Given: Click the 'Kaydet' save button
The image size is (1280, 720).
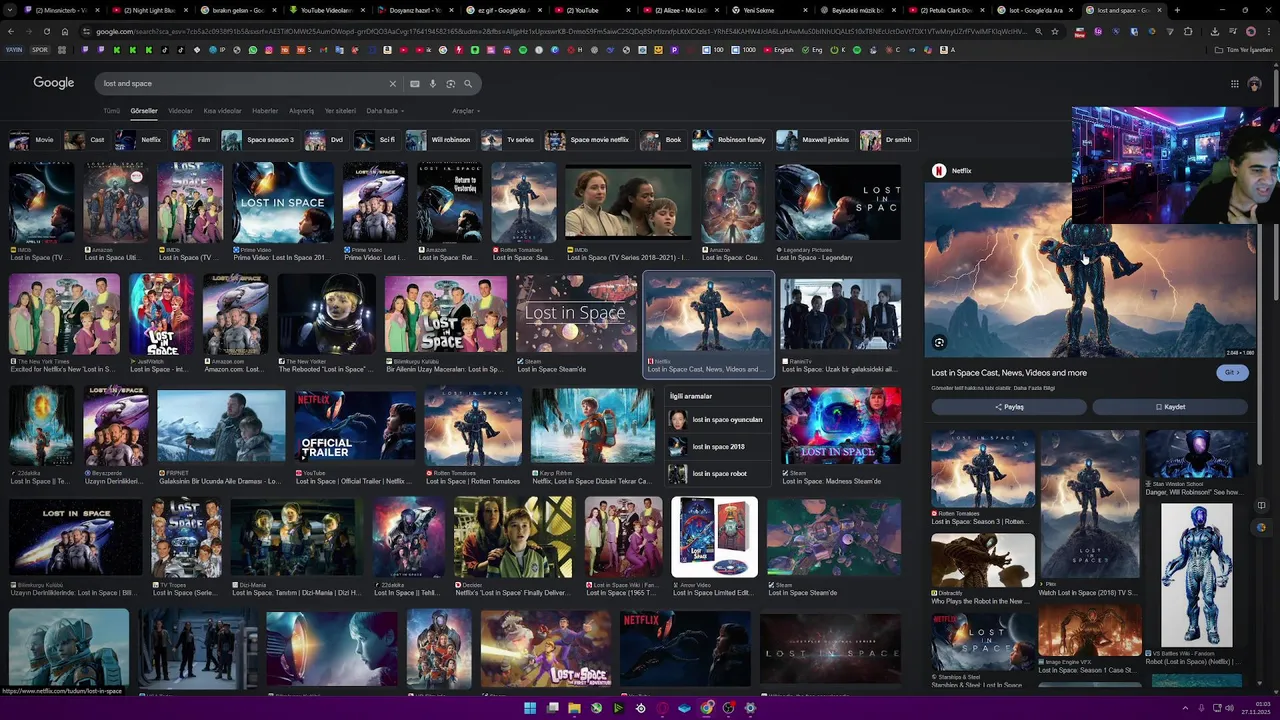Looking at the screenshot, I should coord(1170,407).
